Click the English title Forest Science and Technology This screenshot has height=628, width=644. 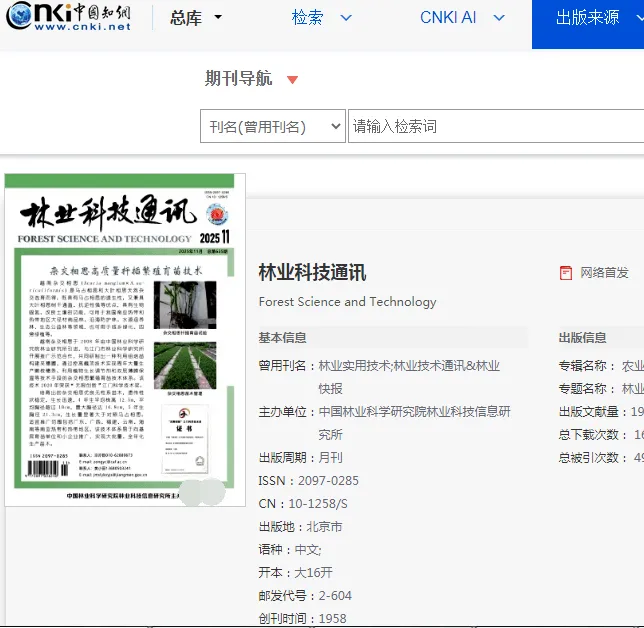pos(347,302)
